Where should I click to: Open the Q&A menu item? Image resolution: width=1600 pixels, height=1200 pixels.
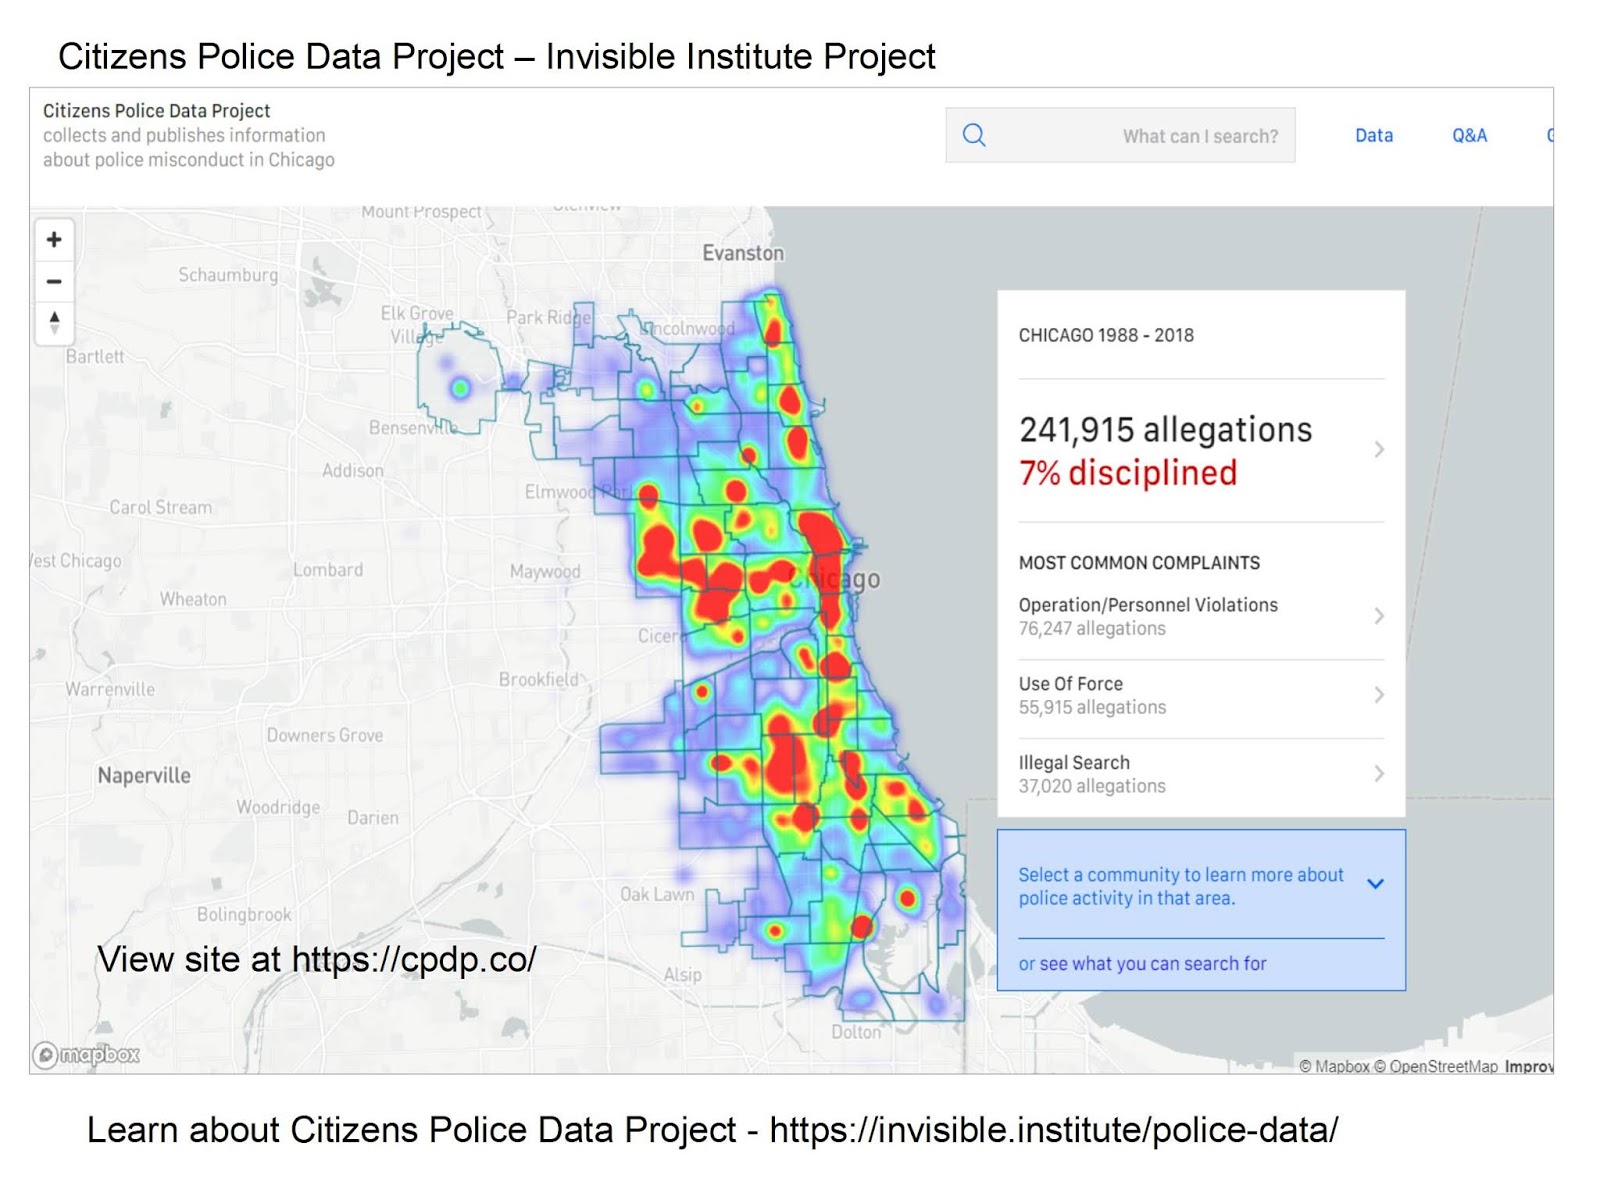(1469, 135)
